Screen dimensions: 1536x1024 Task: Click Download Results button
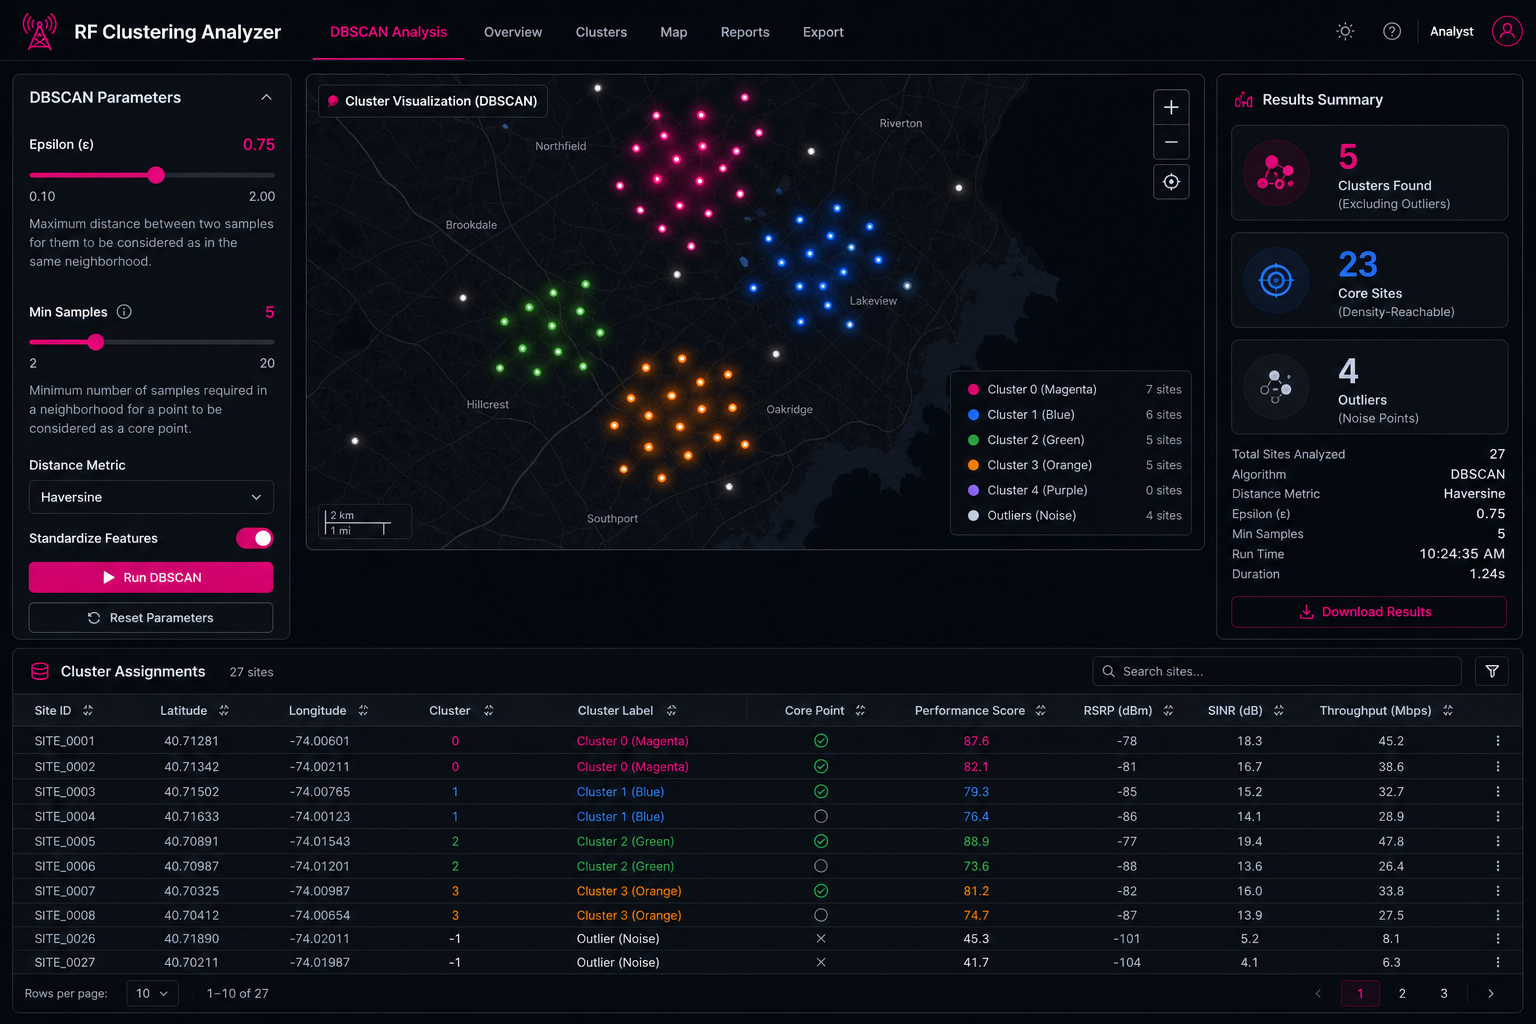tap(1368, 611)
